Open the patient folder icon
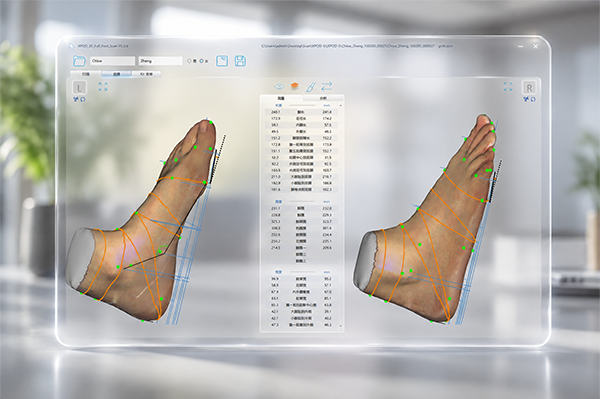The image size is (600, 399). [79, 61]
